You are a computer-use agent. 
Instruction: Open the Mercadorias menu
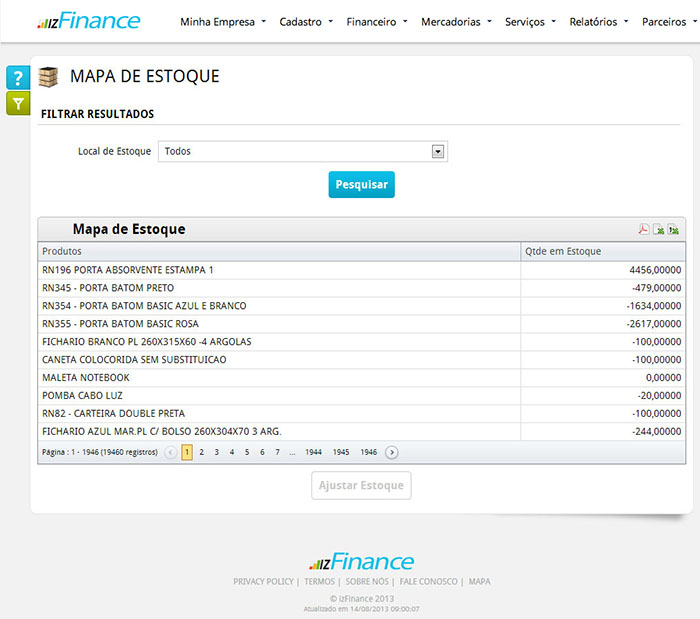pos(456,21)
